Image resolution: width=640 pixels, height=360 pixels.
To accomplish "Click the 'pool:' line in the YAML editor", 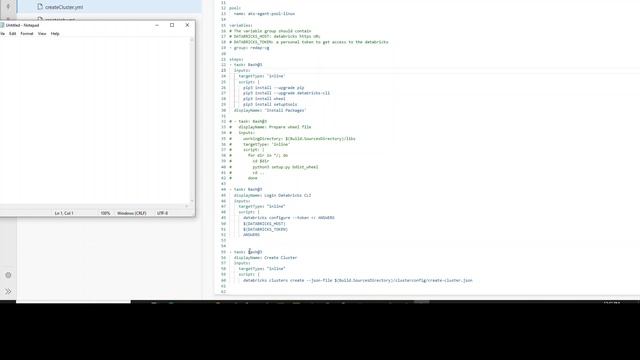I will click(x=235, y=8).
